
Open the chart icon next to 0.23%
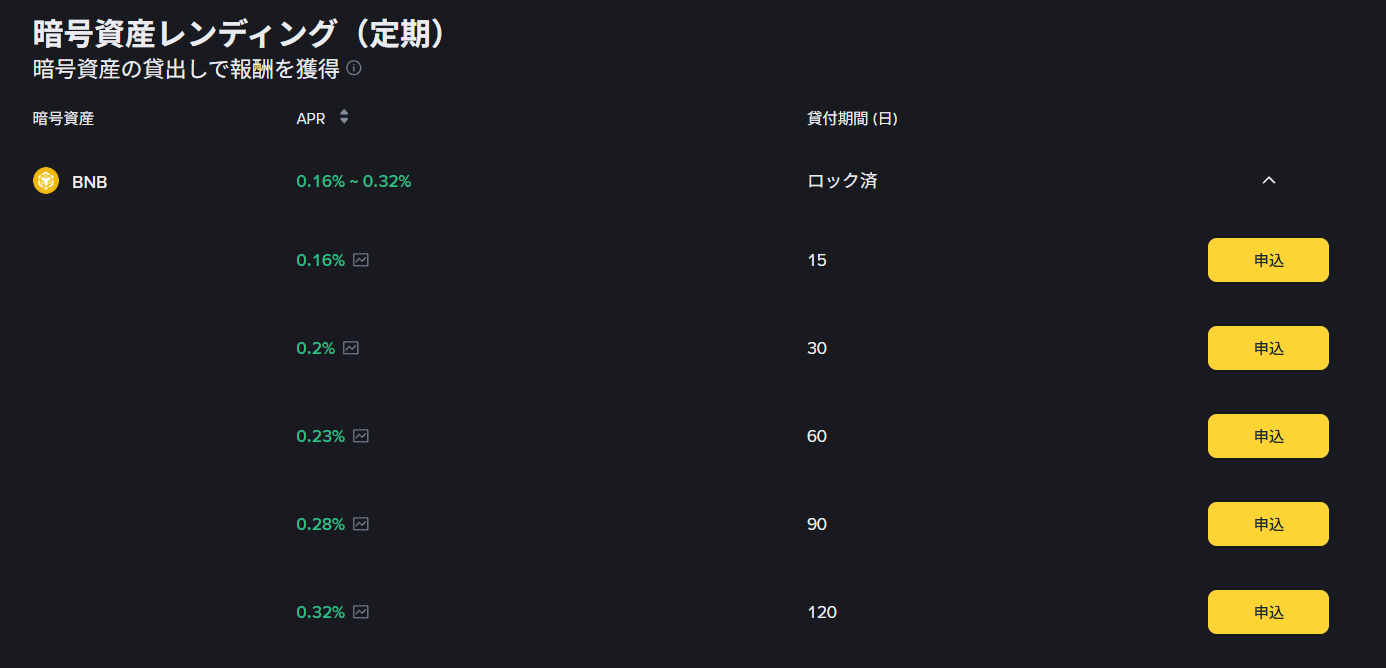[361, 436]
